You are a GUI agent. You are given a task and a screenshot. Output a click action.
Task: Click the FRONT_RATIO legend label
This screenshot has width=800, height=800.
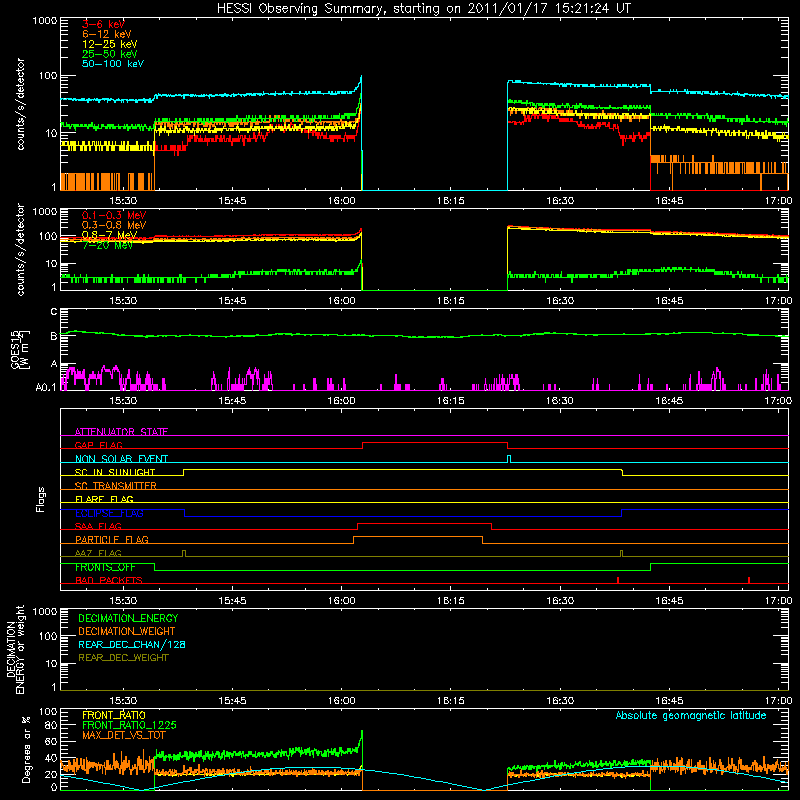[114, 715]
